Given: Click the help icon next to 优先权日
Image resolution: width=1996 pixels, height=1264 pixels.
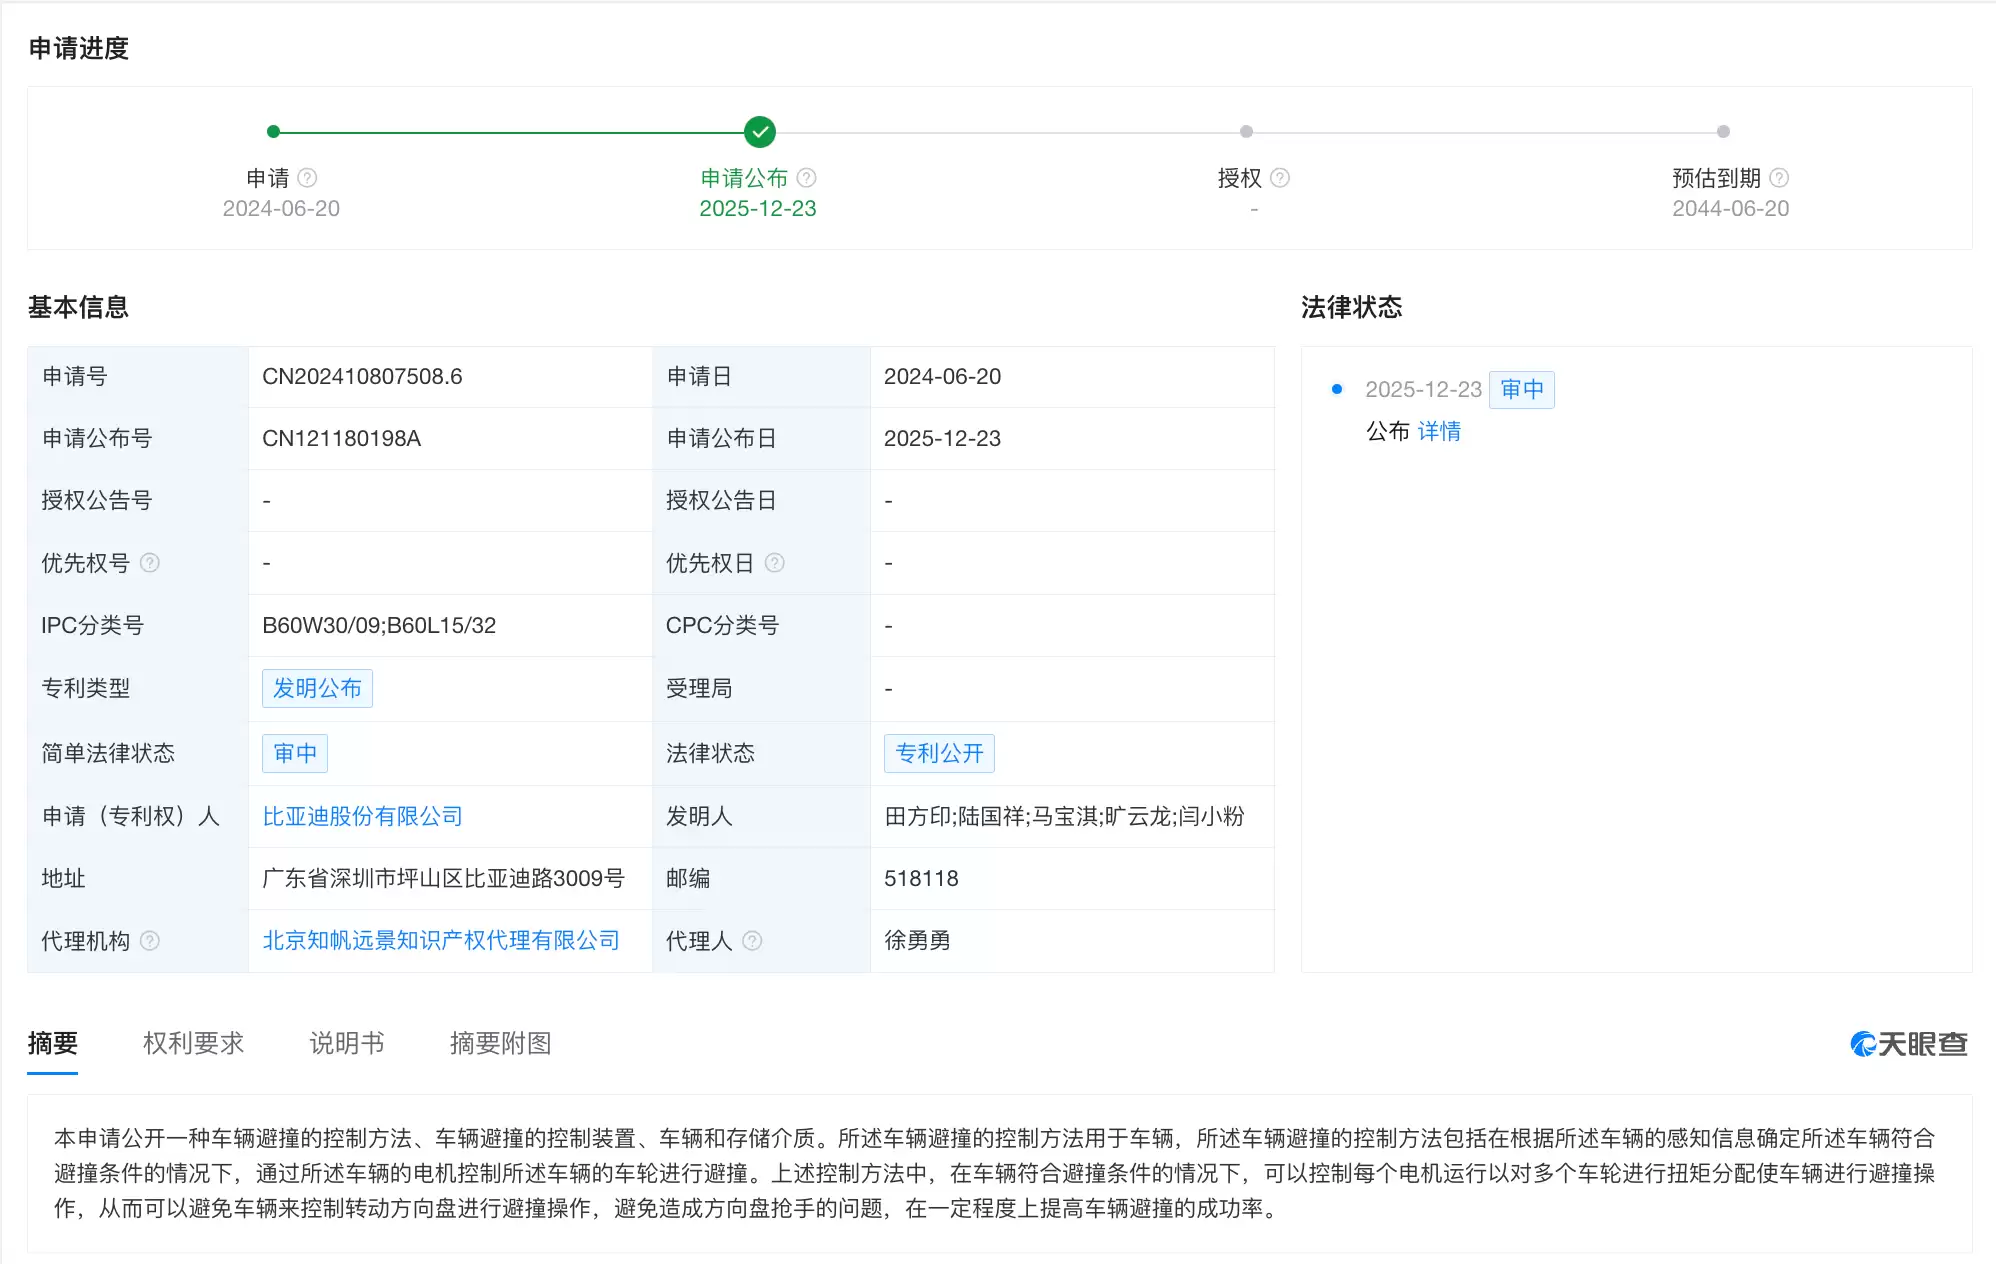Looking at the screenshot, I should click(x=775, y=563).
